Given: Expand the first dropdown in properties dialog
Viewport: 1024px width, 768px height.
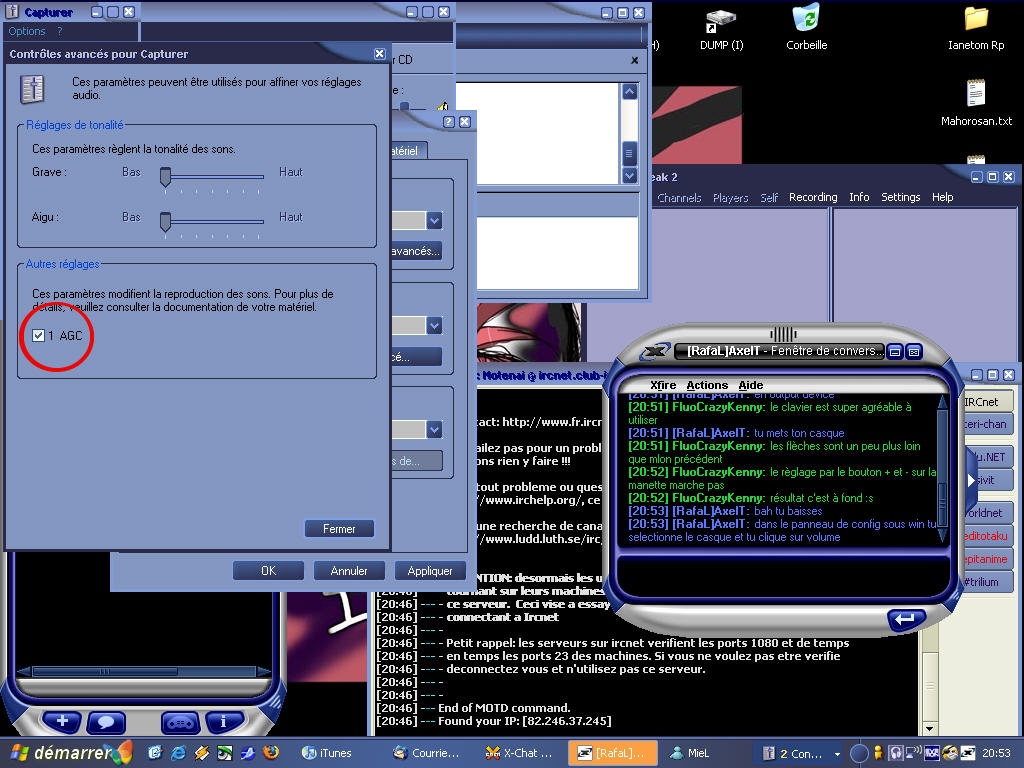Looking at the screenshot, I should 434,220.
